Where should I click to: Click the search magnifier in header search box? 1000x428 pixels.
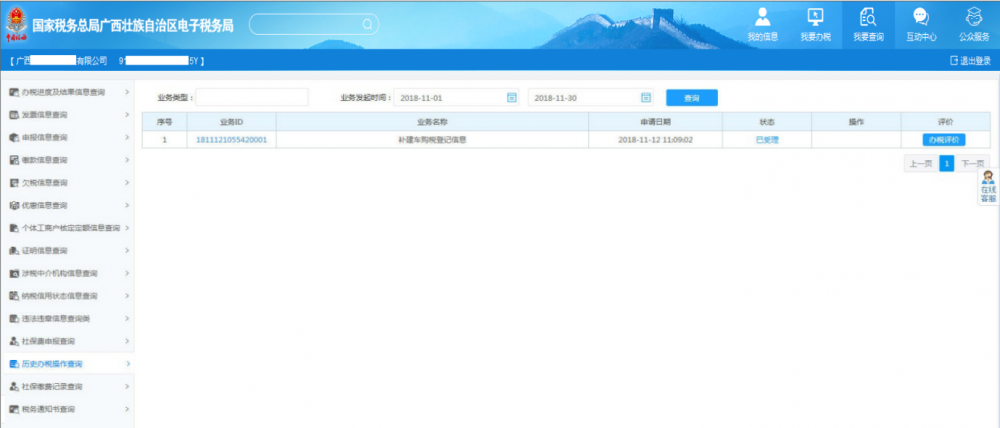tap(367, 24)
